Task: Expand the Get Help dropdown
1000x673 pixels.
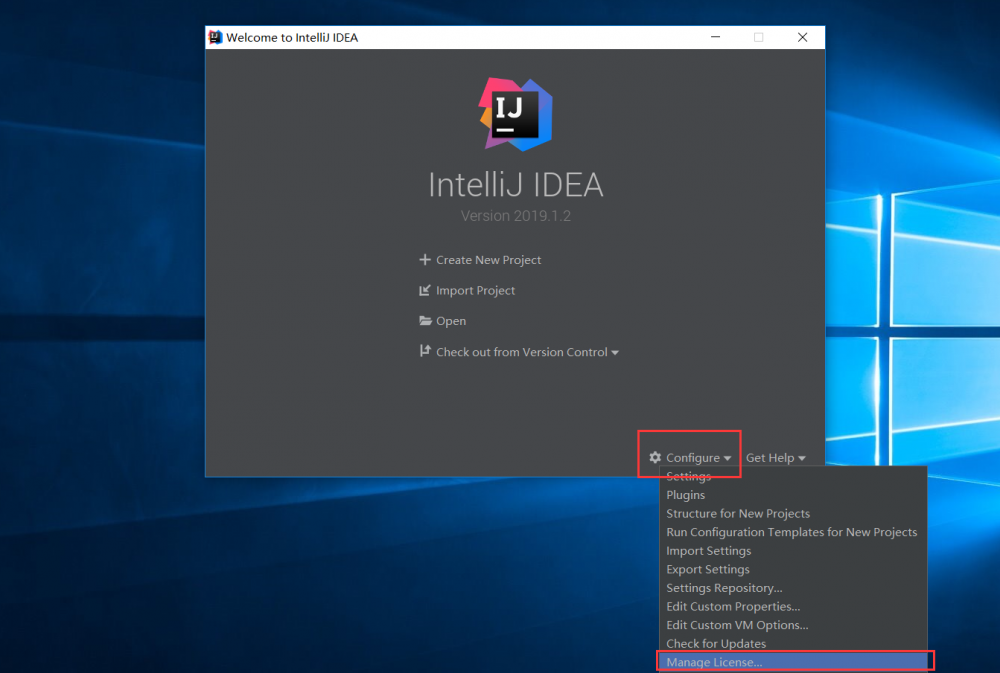Action: point(776,457)
